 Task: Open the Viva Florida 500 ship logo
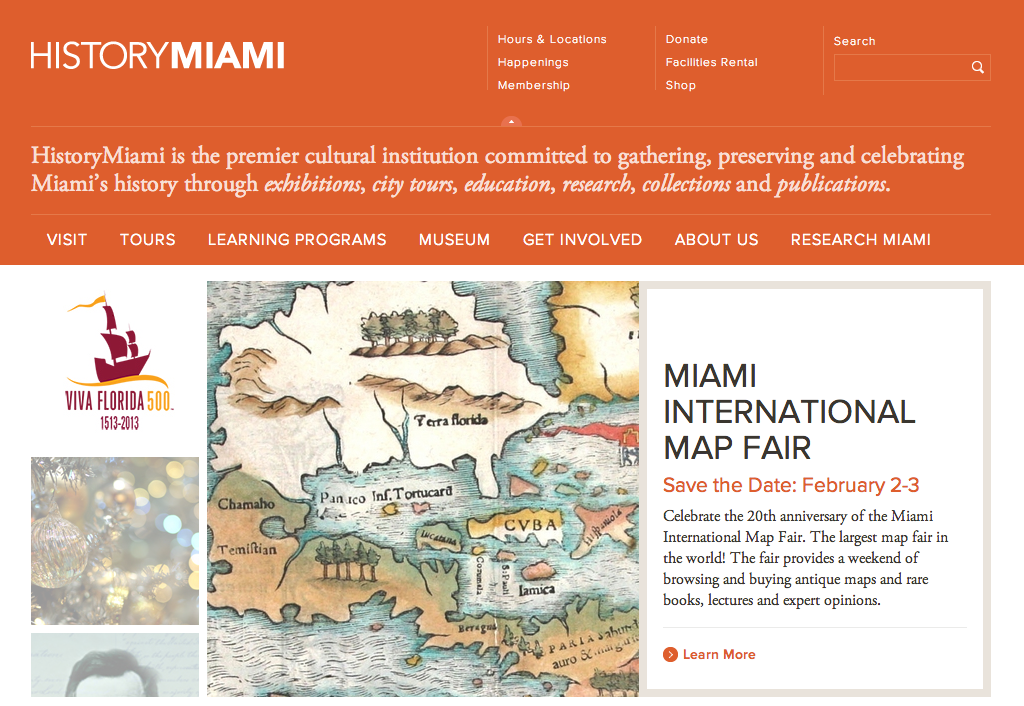pyautogui.click(x=120, y=362)
